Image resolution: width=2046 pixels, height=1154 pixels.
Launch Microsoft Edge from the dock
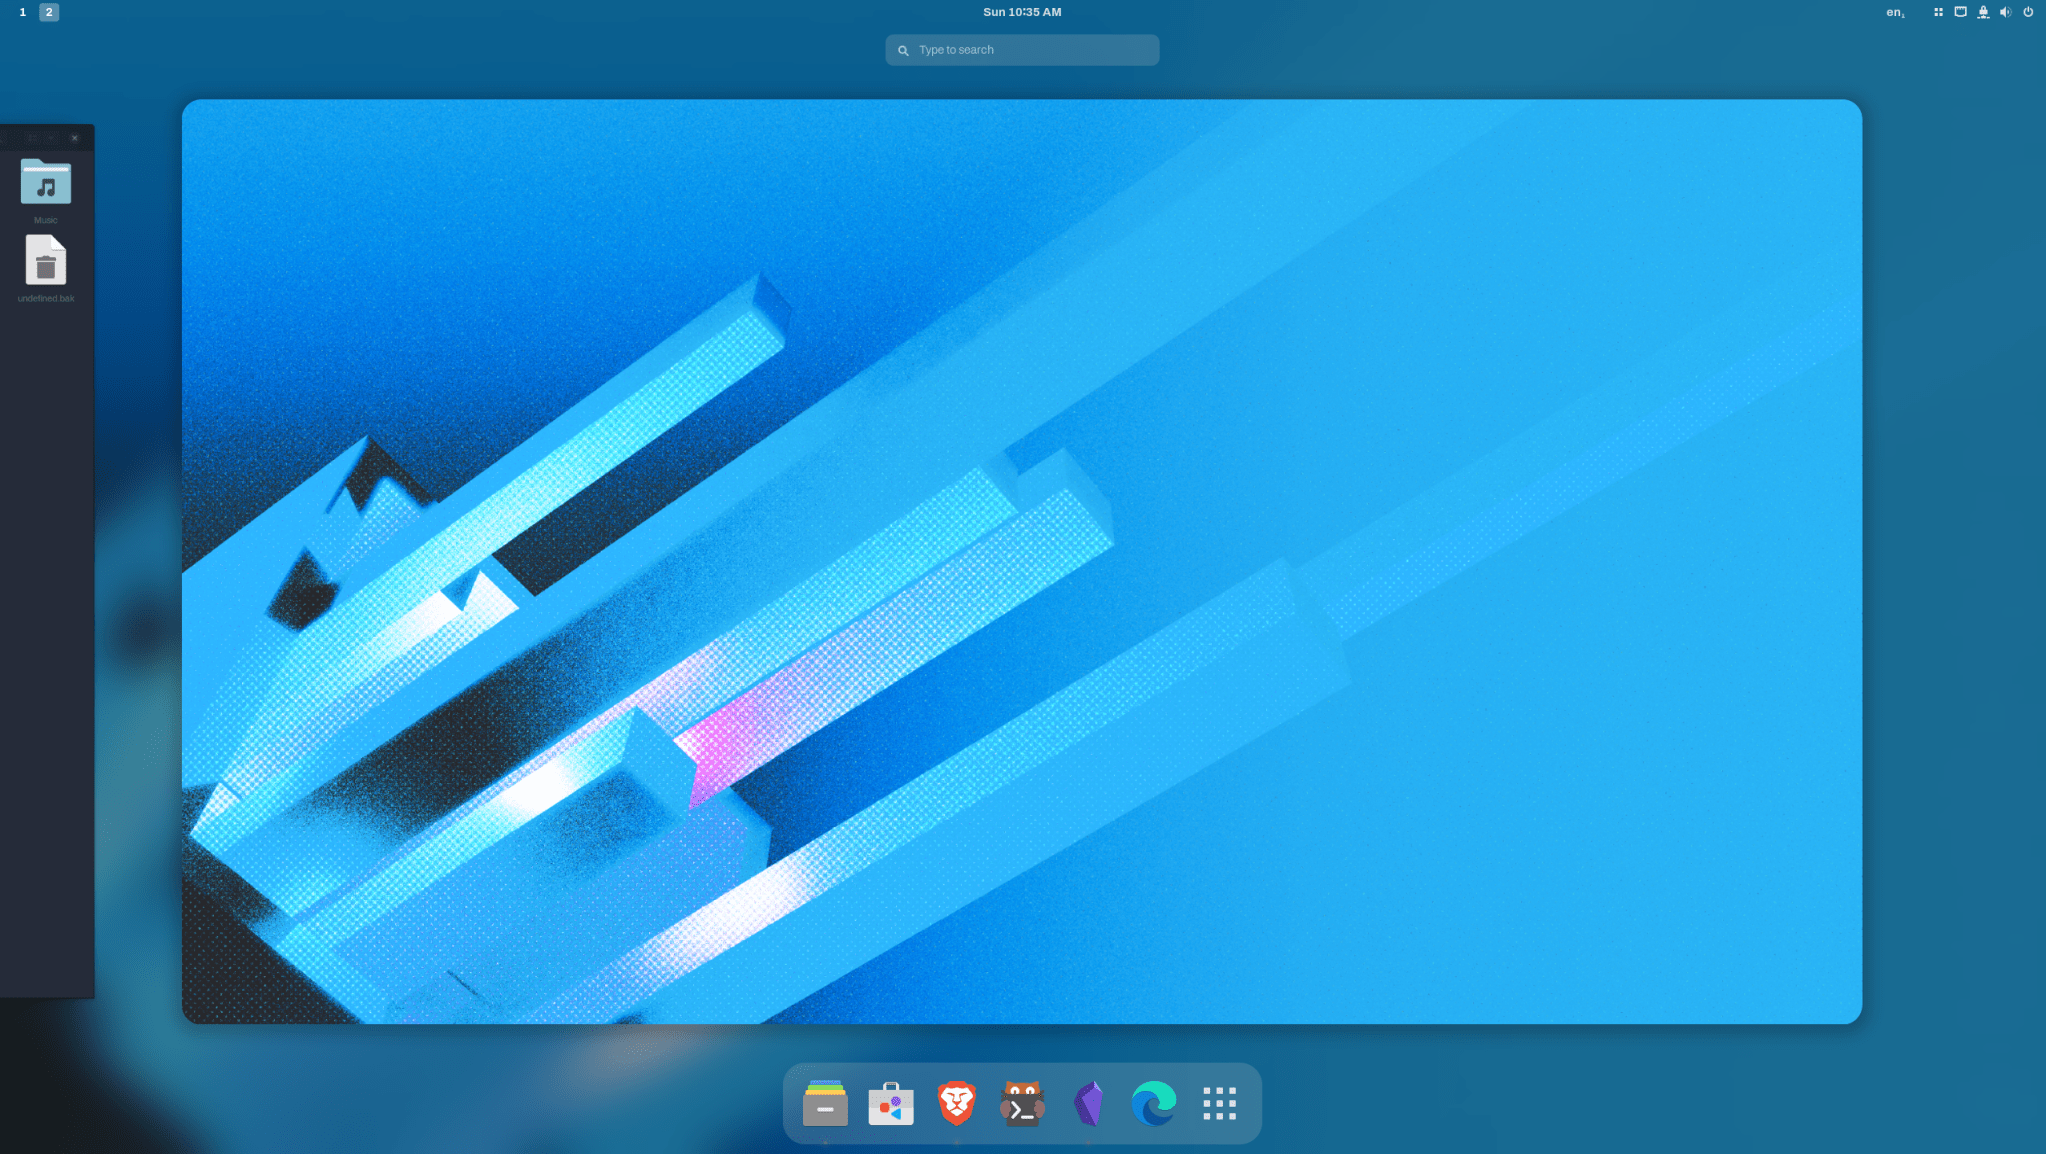point(1155,1103)
